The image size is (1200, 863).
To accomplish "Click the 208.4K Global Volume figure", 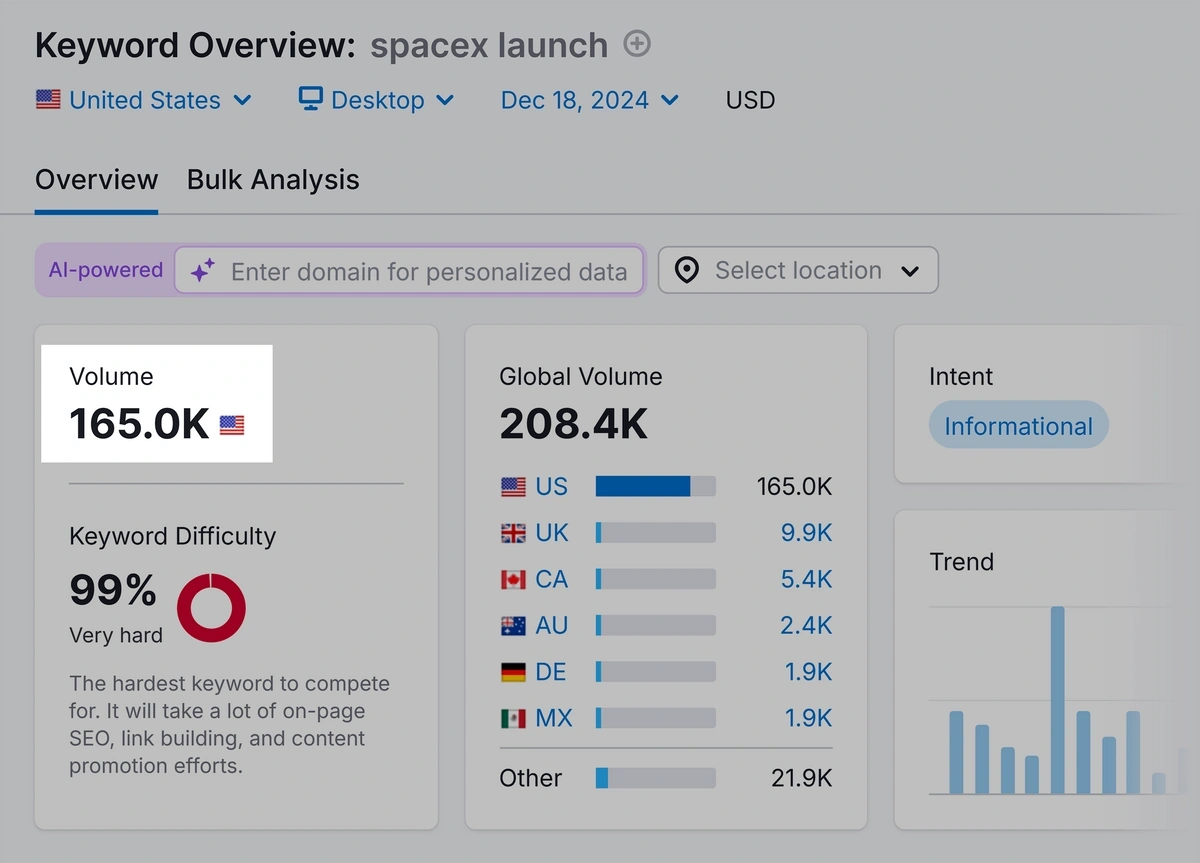I will pos(574,424).
